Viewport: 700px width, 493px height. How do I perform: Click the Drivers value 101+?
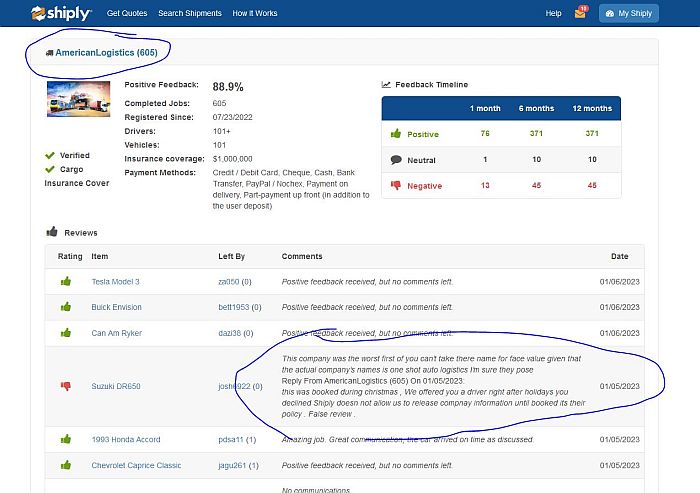(x=221, y=131)
